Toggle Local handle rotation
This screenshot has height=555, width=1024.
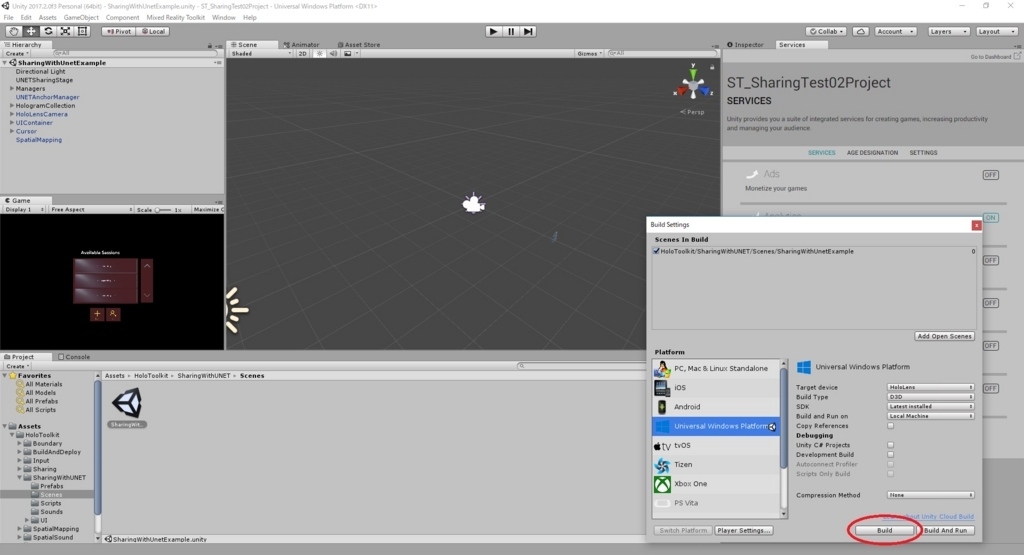(153, 31)
